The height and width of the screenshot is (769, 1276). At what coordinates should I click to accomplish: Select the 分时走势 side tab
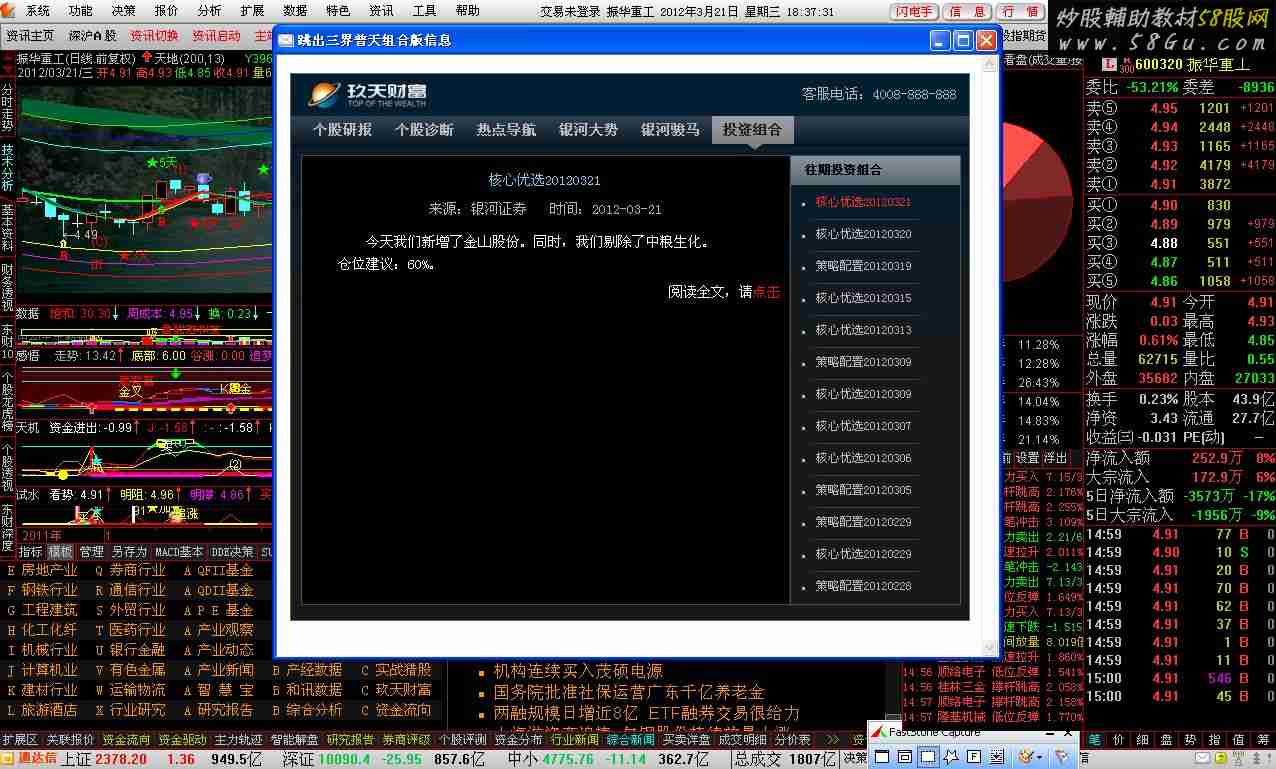coord(7,105)
